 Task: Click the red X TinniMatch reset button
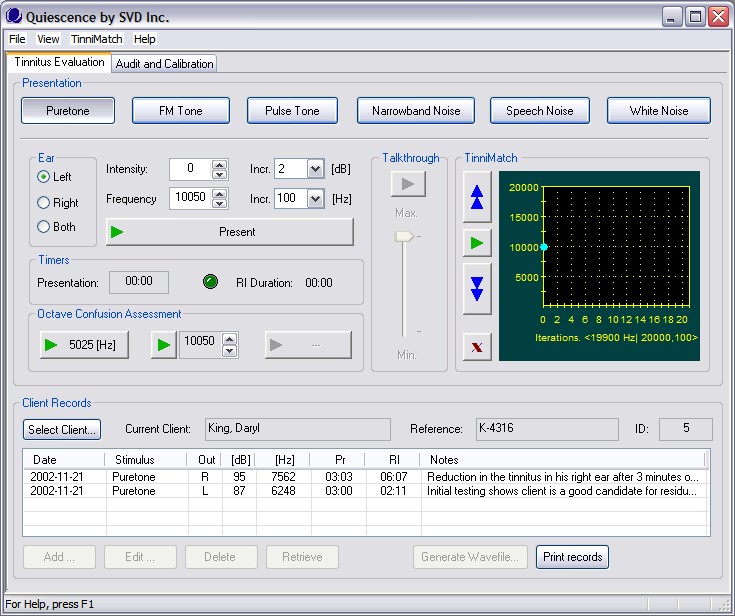[477, 346]
